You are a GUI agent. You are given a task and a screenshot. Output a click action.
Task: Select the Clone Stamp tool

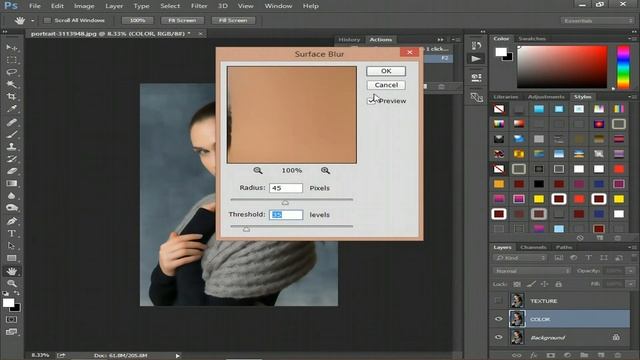click(x=11, y=147)
